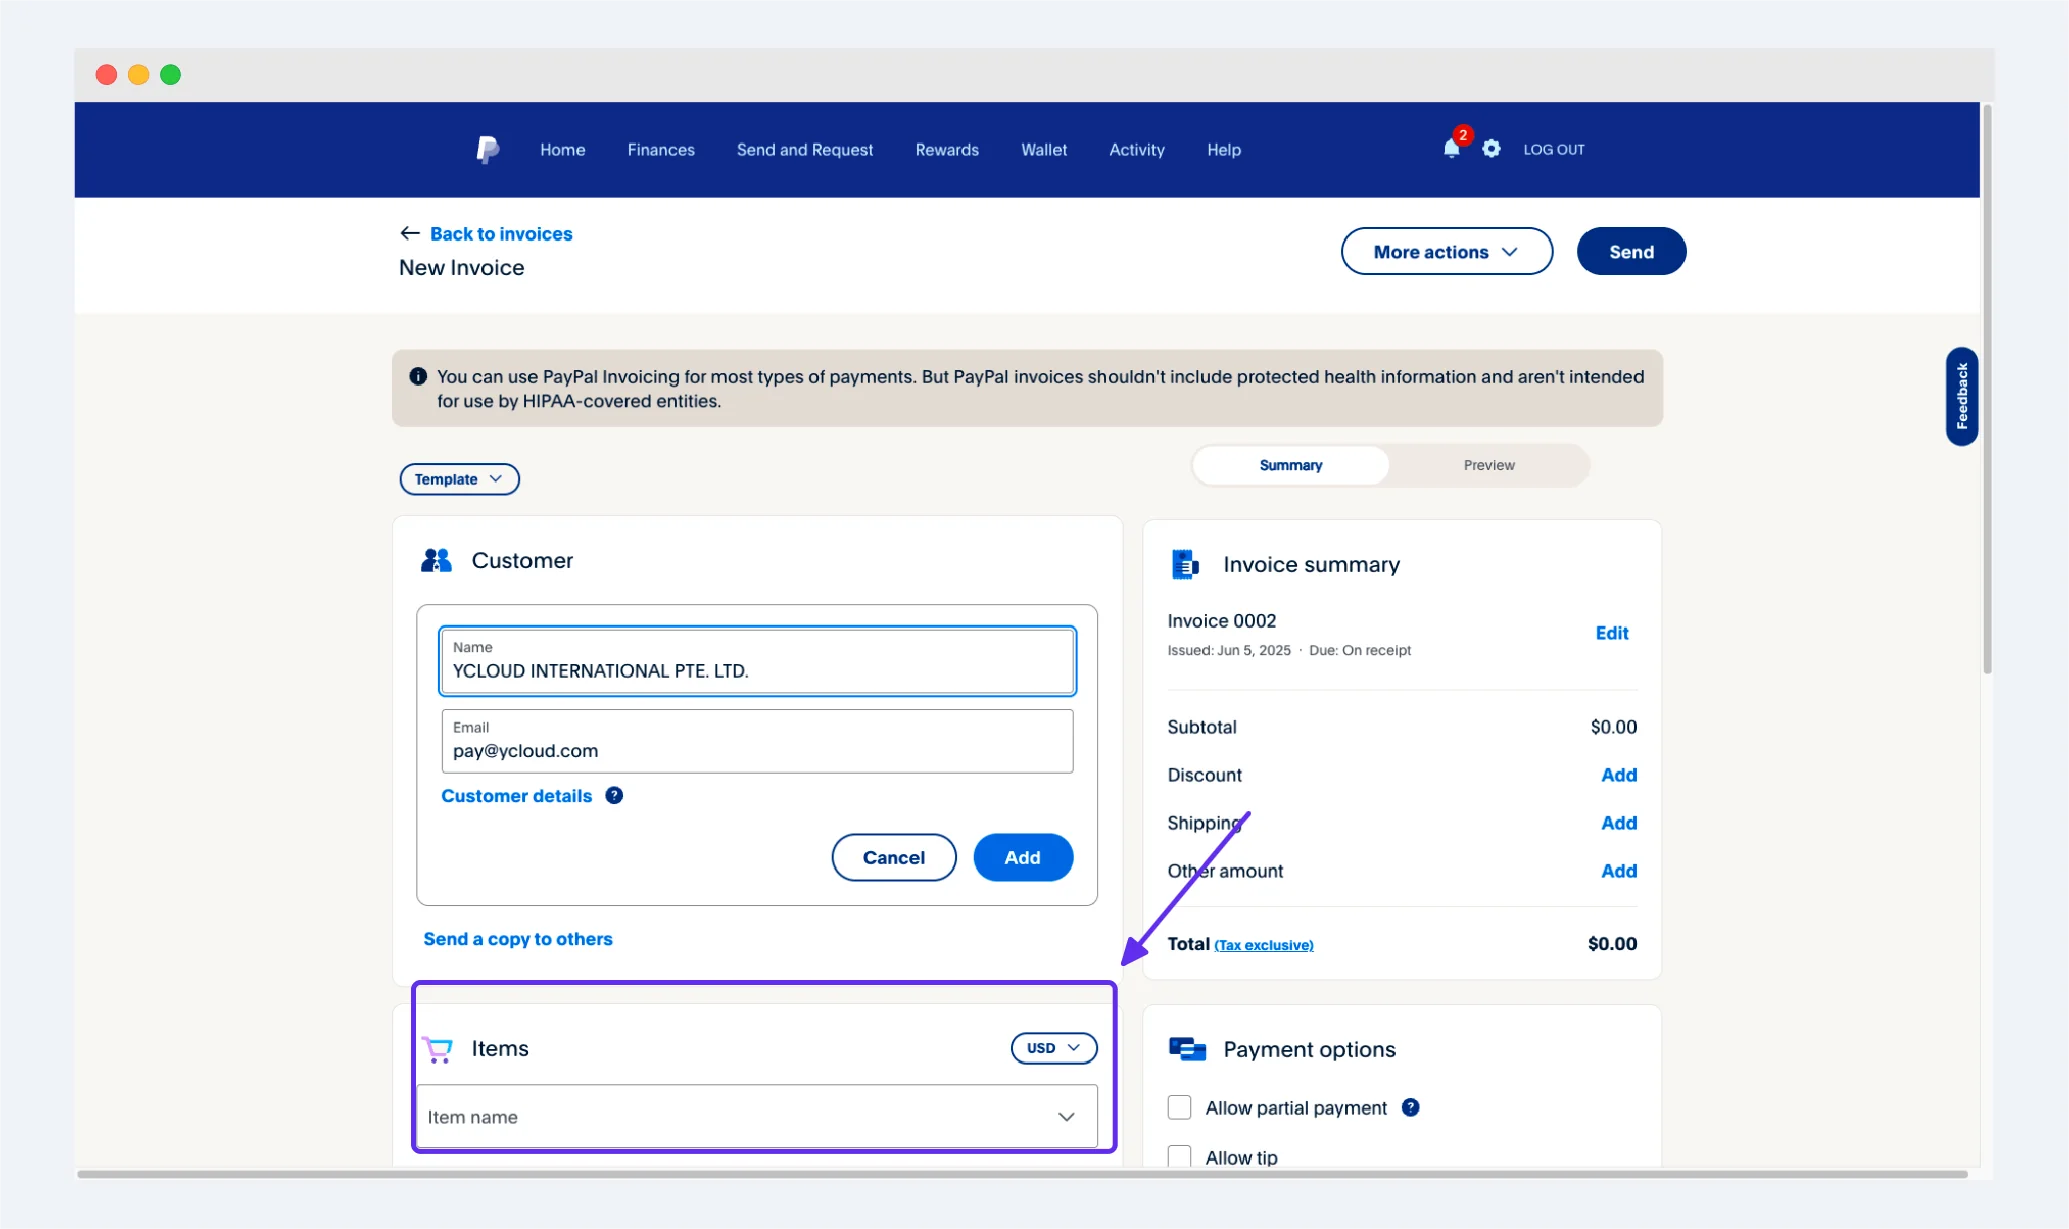Image resolution: width=2069 pixels, height=1229 pixels.
Task: Click the Subtotal $0.00 value
Action: [x=1613, y=727]
